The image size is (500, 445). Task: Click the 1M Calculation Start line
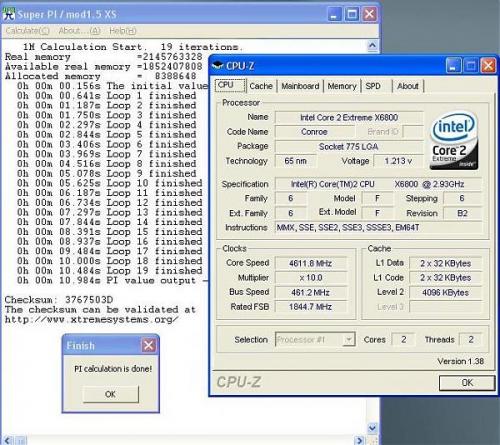point(133,47)
